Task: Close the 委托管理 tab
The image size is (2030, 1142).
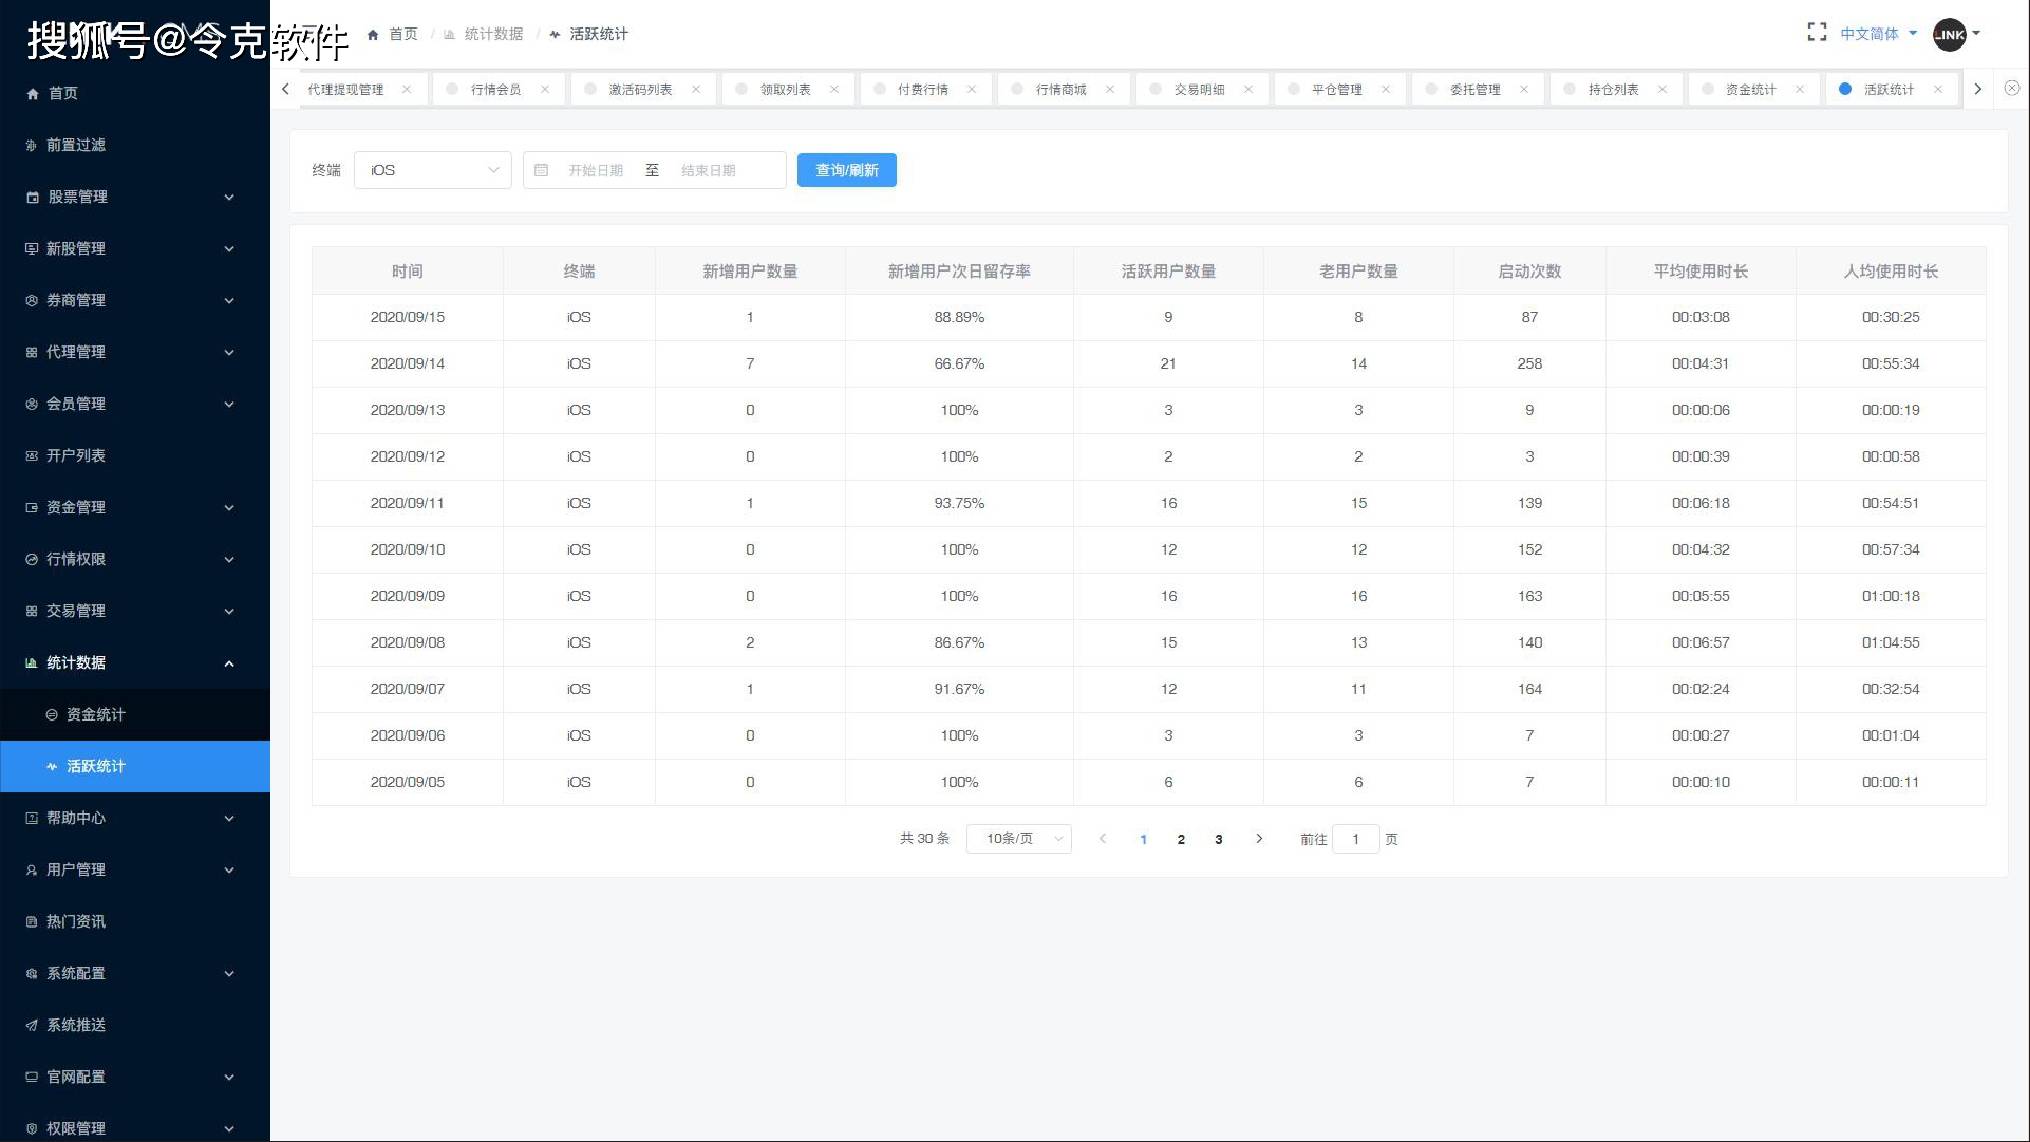Action: click(x=1524, y=89)
